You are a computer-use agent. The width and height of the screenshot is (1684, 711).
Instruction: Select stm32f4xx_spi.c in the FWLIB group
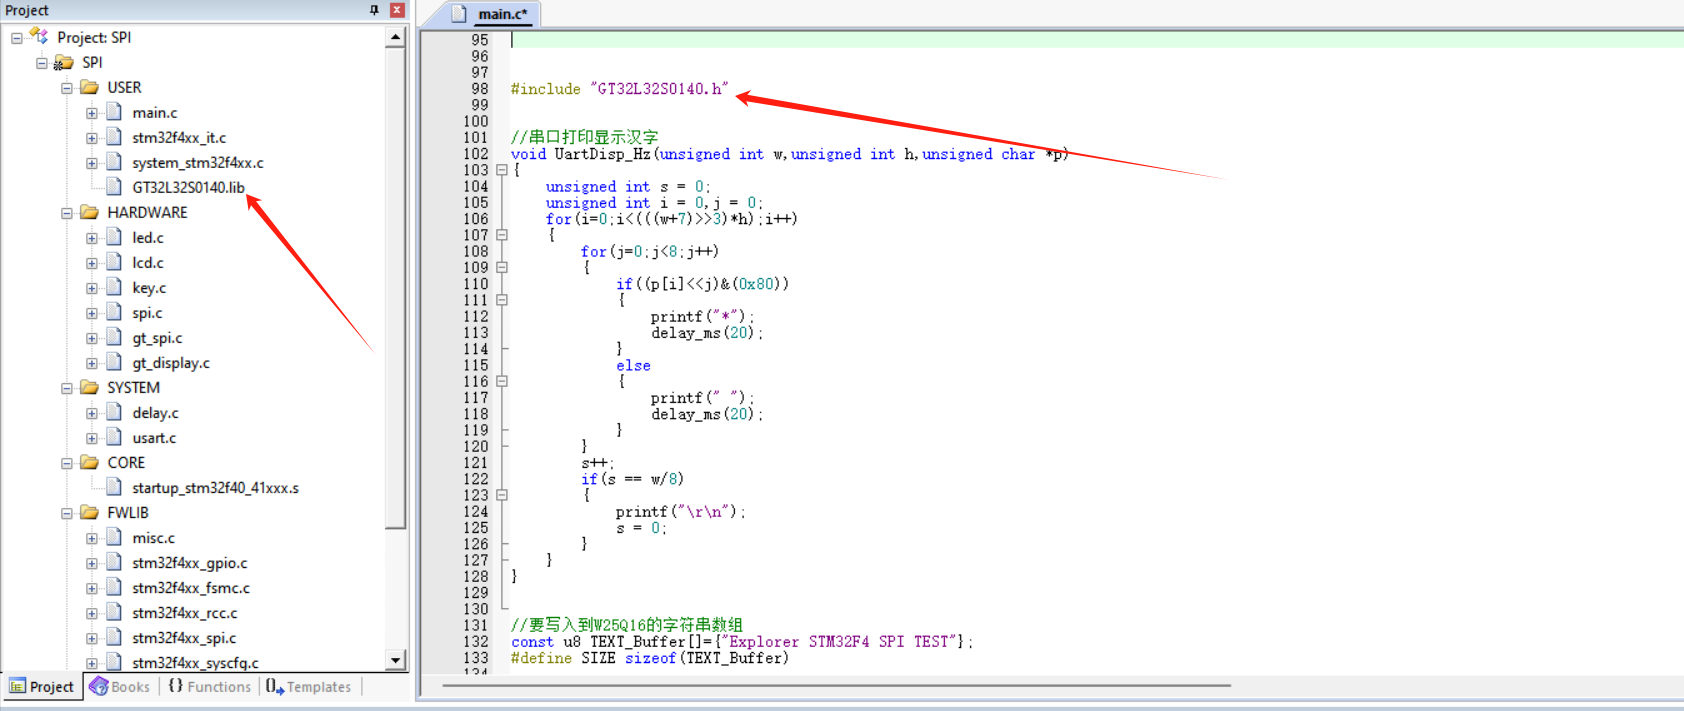click(x=184, y=637)
